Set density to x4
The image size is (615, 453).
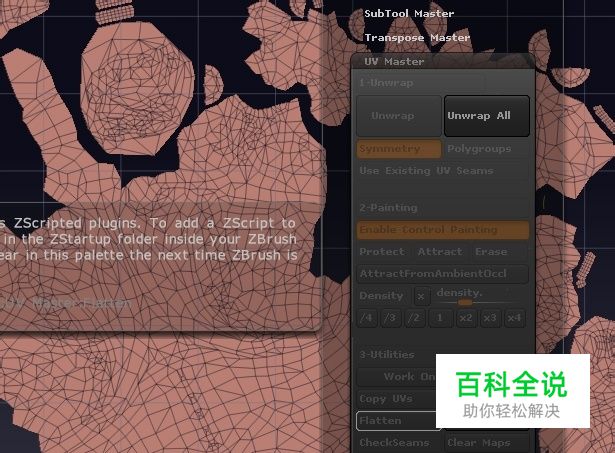(514, 318)
